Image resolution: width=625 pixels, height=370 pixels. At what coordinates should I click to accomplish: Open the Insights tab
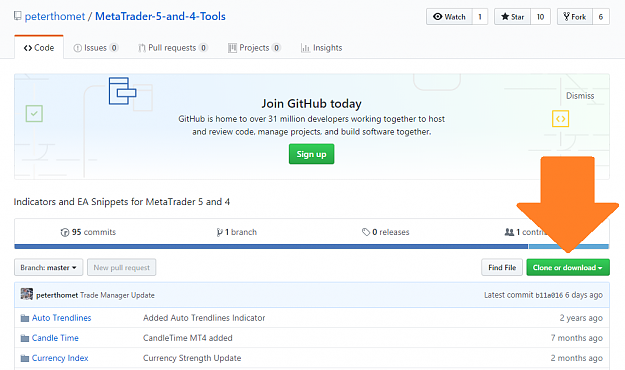pos(321,48)
